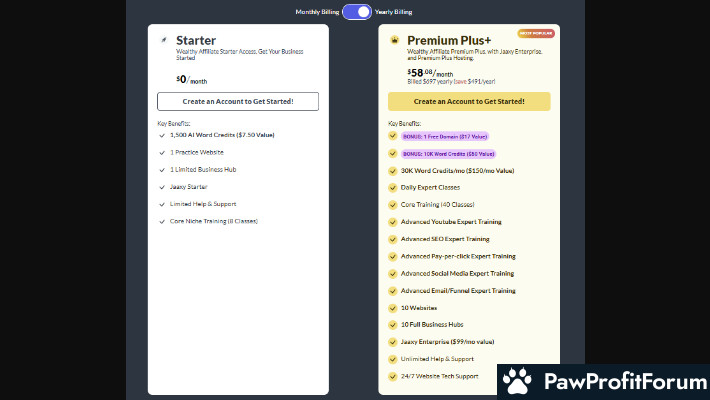The width and height of the screenshot is (710, 400).
Task: Click Starter's Create an Account button
Action: (x=238, y=101)
